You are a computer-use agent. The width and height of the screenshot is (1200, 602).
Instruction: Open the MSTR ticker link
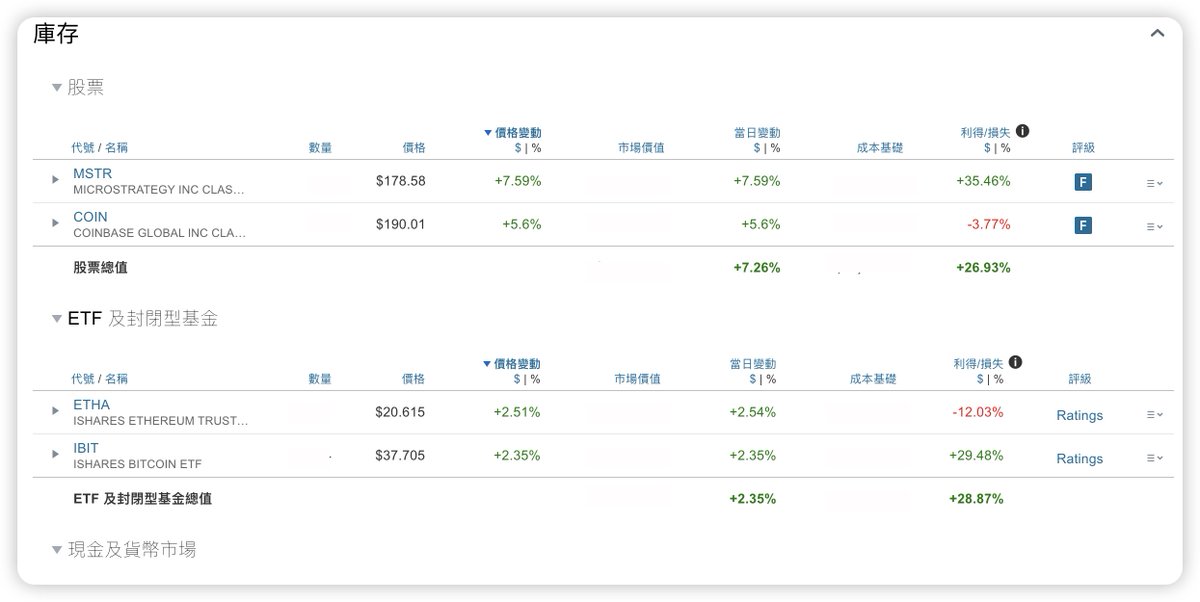pyautogui.click(x=93, y=173)
